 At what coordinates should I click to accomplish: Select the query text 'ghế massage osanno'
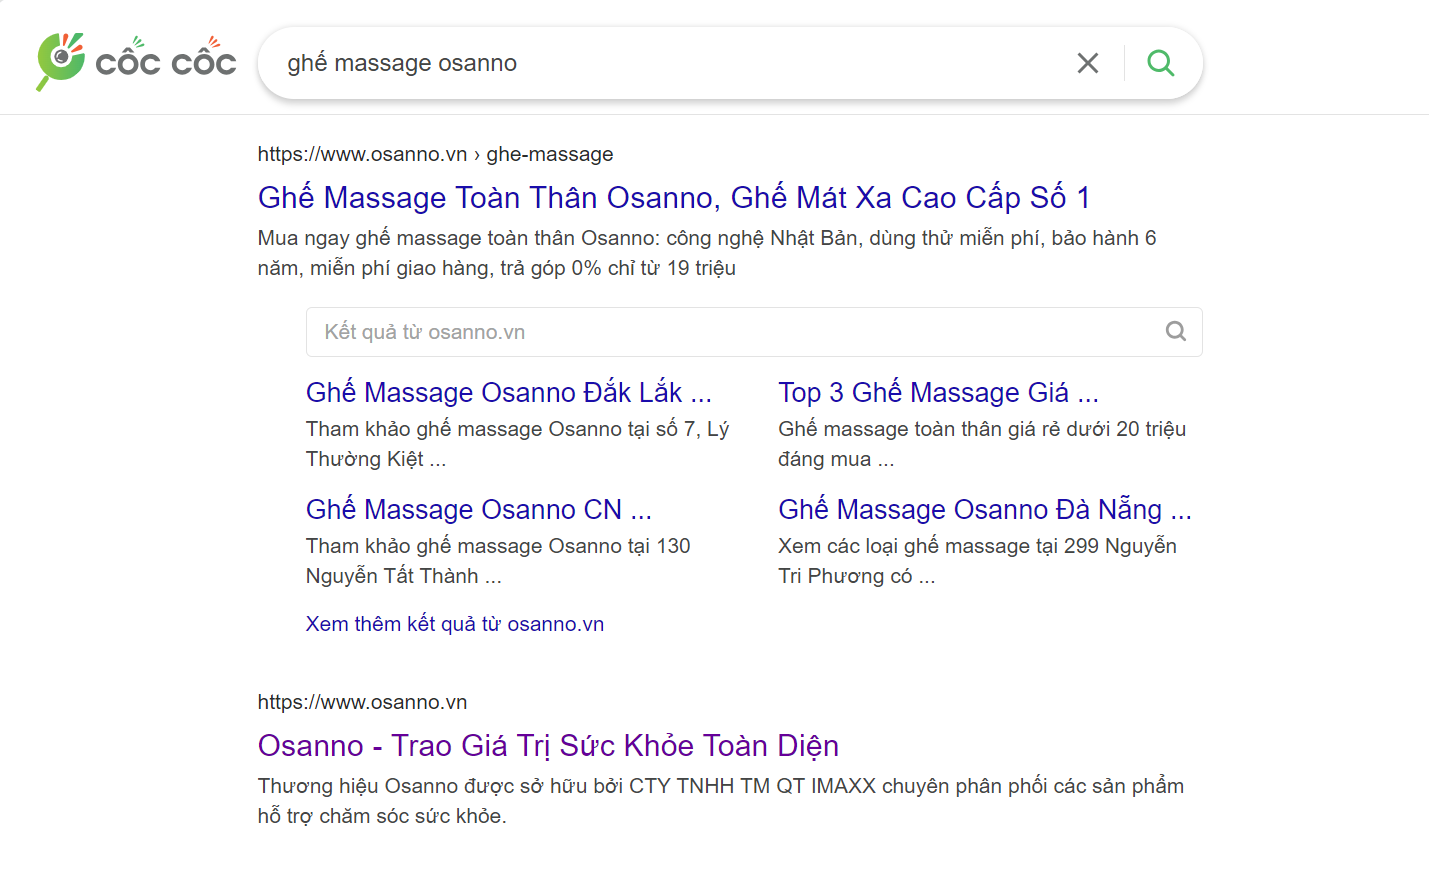(x=402, y=62)
